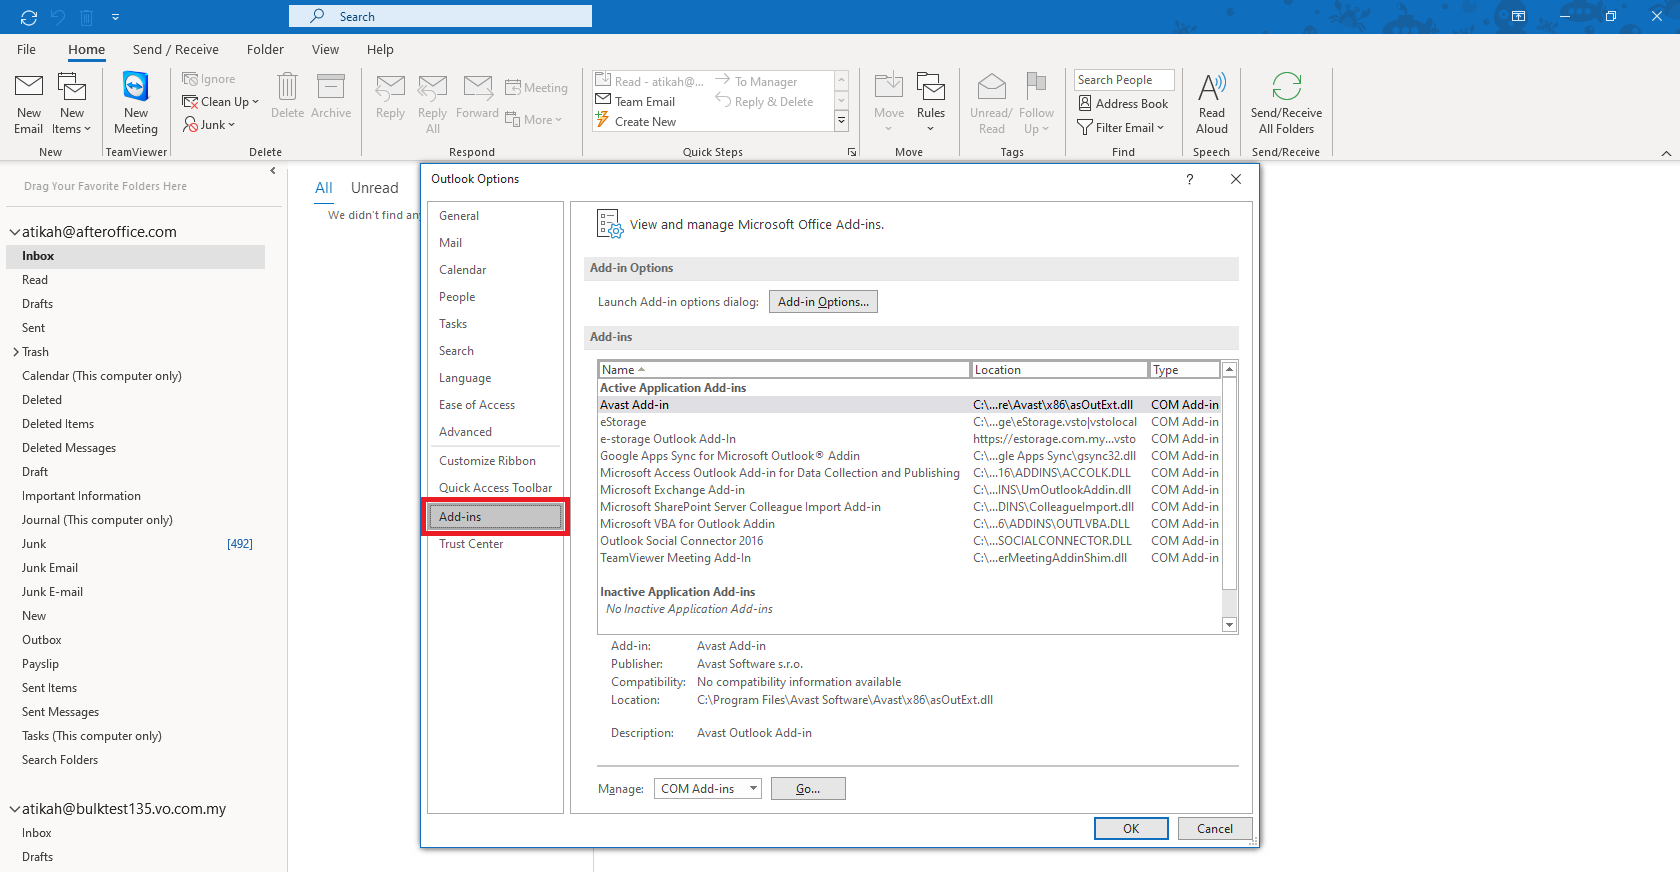
Task: Open the Send / Receive ribbon tab
Action: [x=175, y=49]
